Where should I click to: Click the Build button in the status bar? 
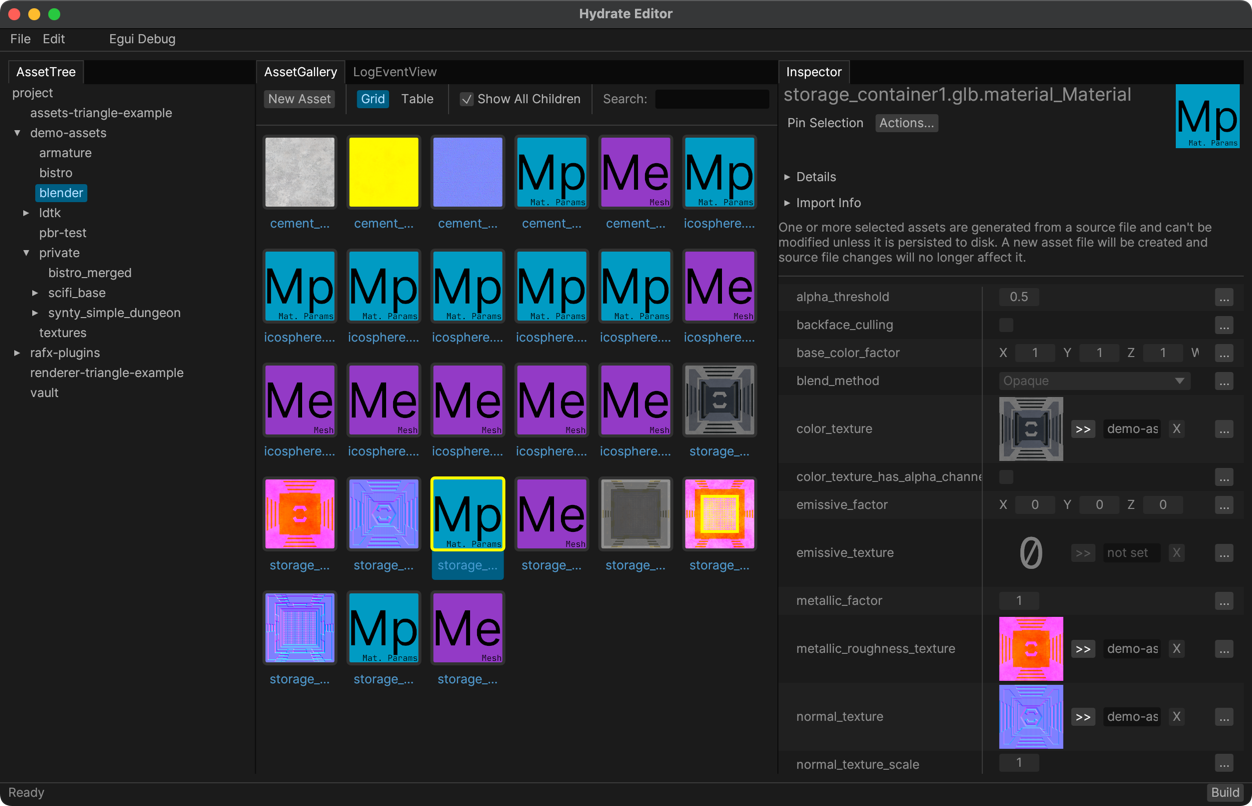pyautogui.click(x=1225, y=792)
